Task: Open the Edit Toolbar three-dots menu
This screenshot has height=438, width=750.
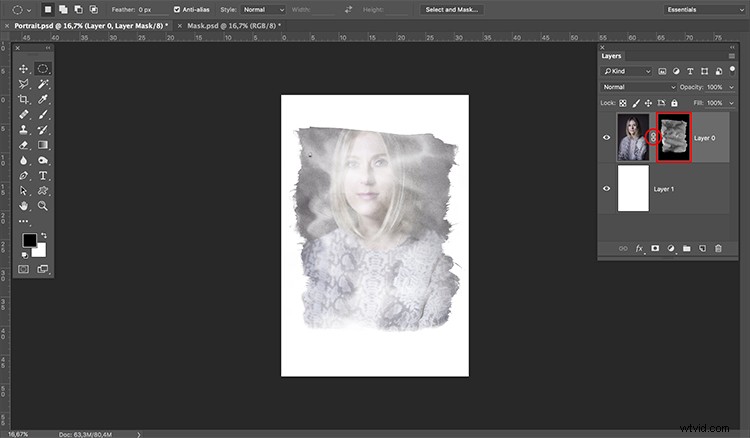Action: pos(23,221)
